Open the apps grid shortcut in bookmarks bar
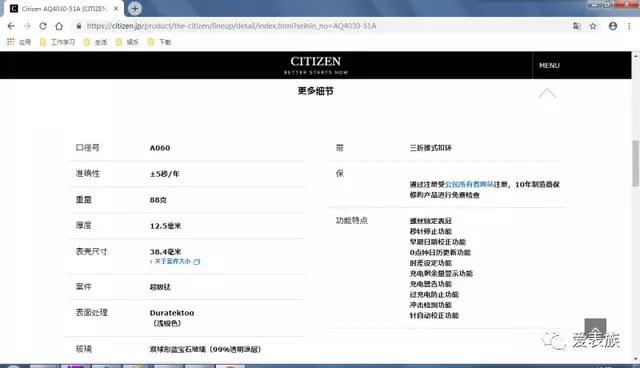Screen dimensions: 640x368 pyautogui.click(x=19, y=42)
